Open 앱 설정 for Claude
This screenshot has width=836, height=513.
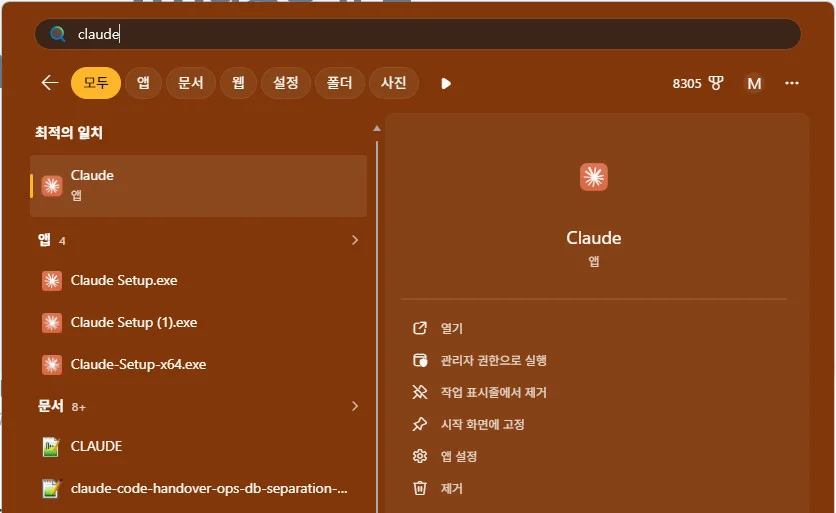pyautogui.click(x=459, y=456)
